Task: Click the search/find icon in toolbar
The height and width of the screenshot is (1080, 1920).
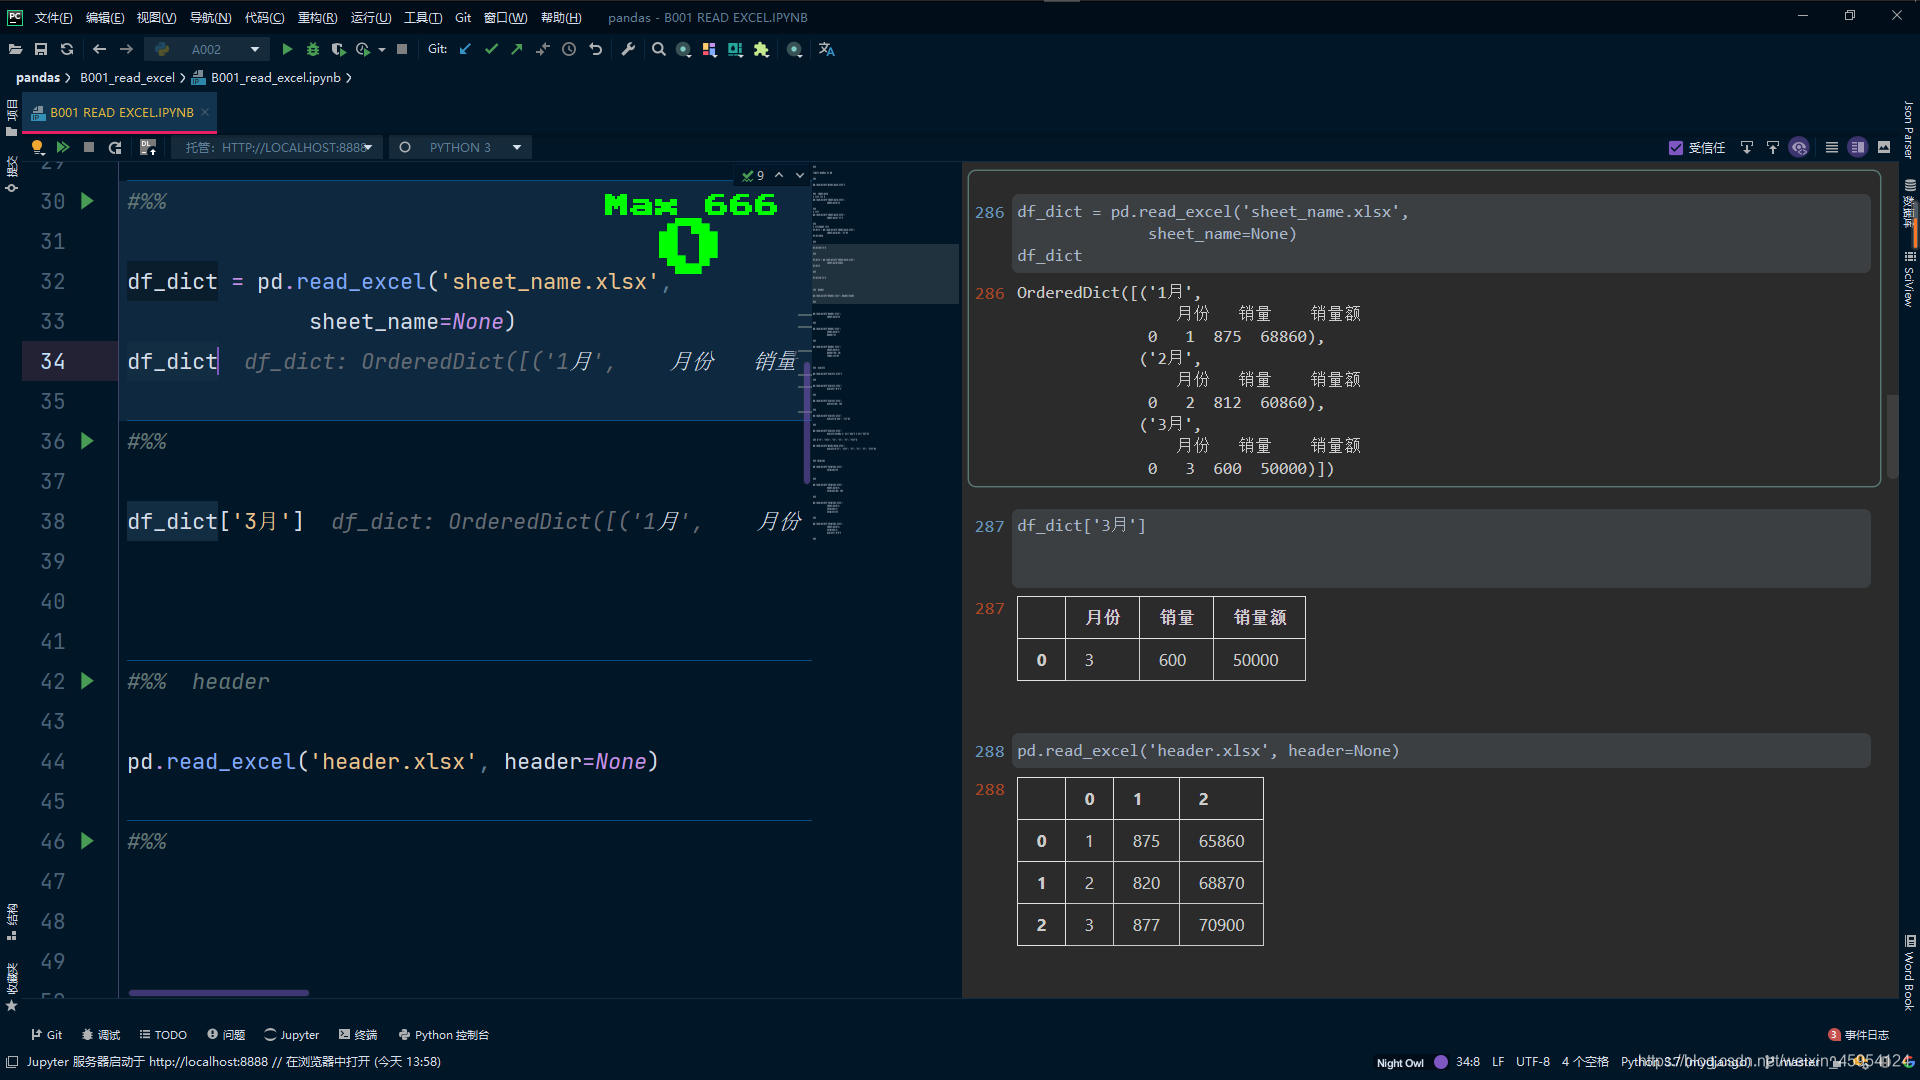Action: click(x=659, y=49)
